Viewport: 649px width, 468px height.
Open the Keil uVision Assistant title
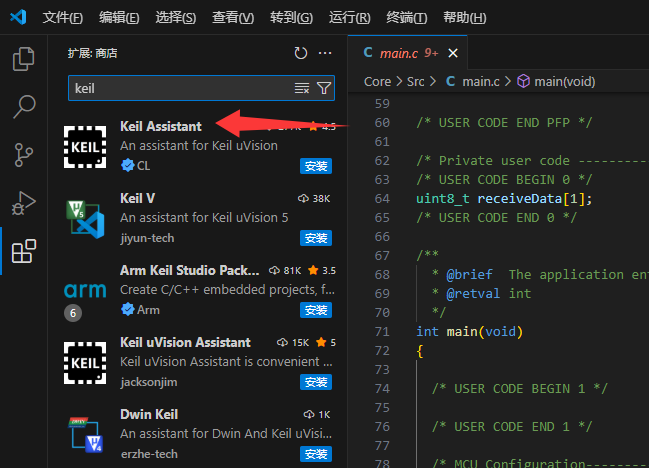click(x=185, y=342)
